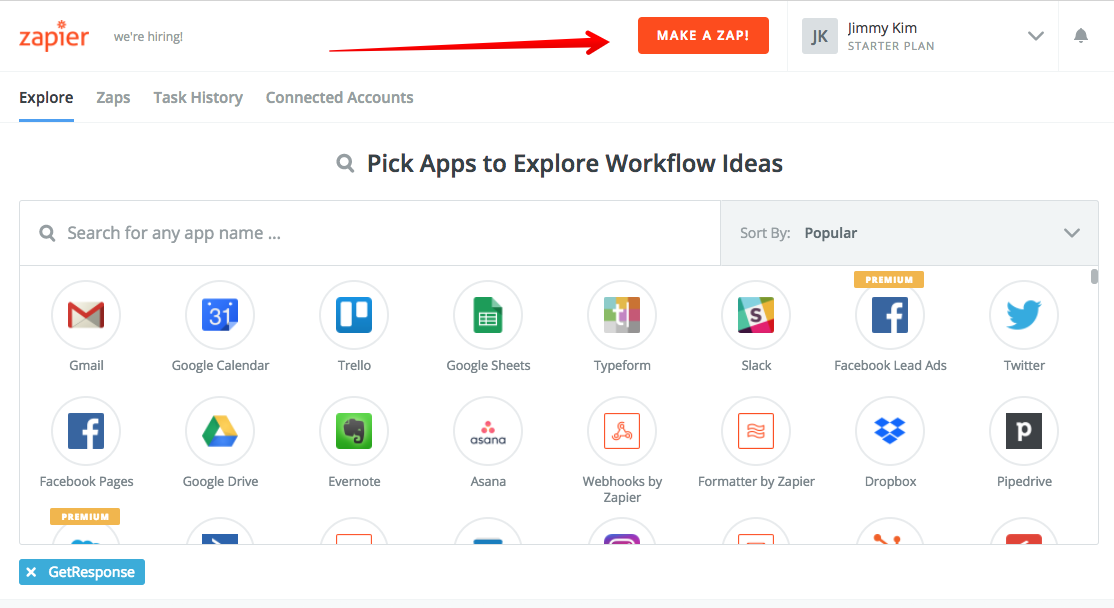The image size is (1114, 608).
Task: Click the STARTER PLAN text
Action: (x=891, y=46)
